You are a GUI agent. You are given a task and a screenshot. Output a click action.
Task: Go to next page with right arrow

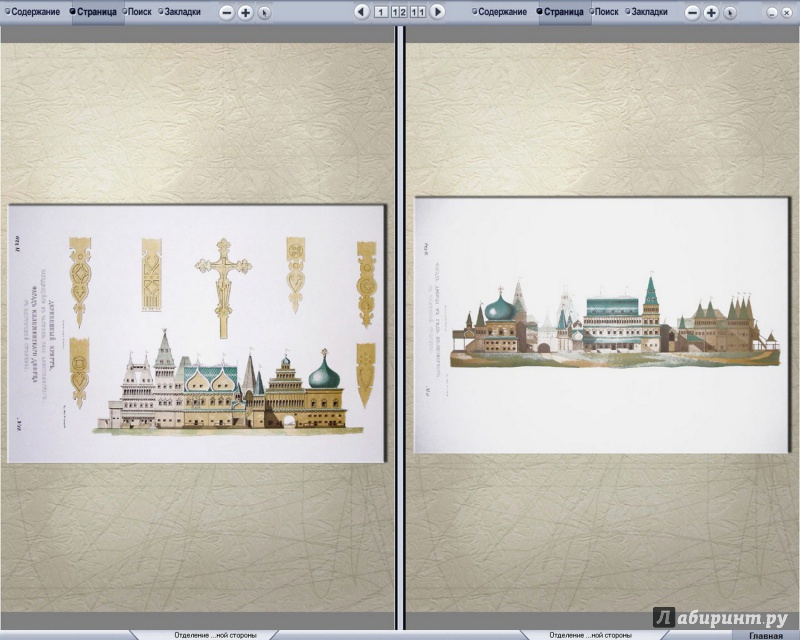[x=437, y=12]
